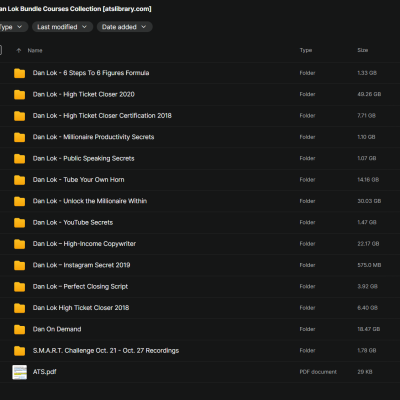Click the 575.0 MB size value
The image size is (400, 400).
369,265
